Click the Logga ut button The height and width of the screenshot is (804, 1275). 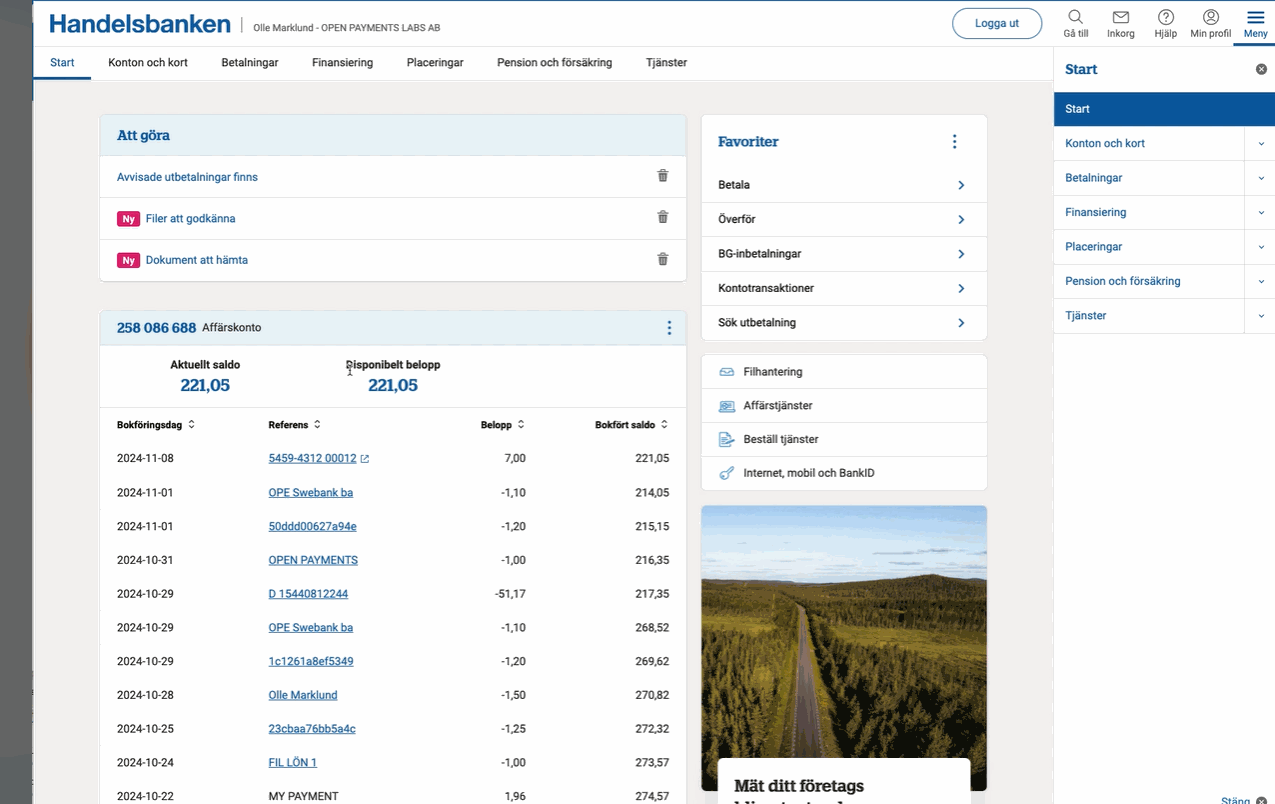[997, 23]
